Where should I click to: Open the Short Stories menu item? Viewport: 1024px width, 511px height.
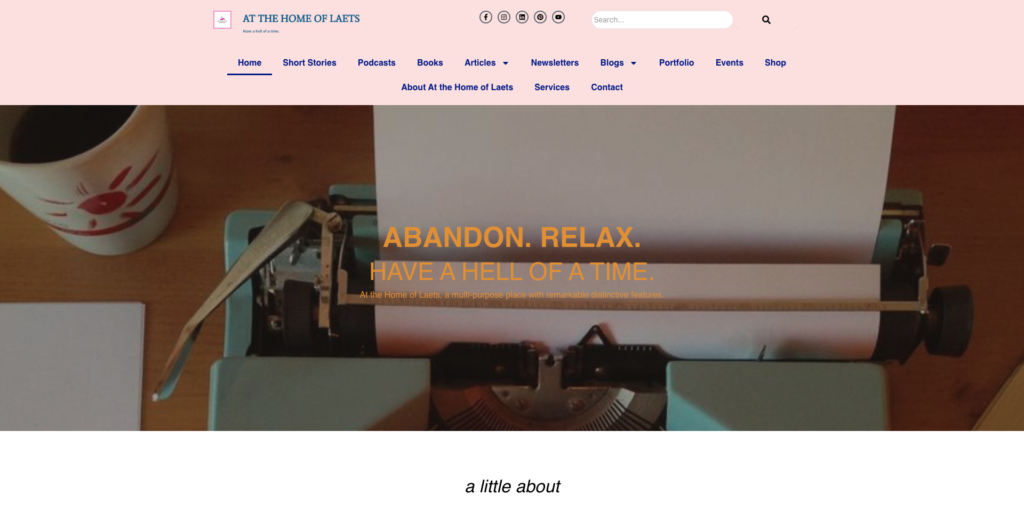click(x=310, y=63)
